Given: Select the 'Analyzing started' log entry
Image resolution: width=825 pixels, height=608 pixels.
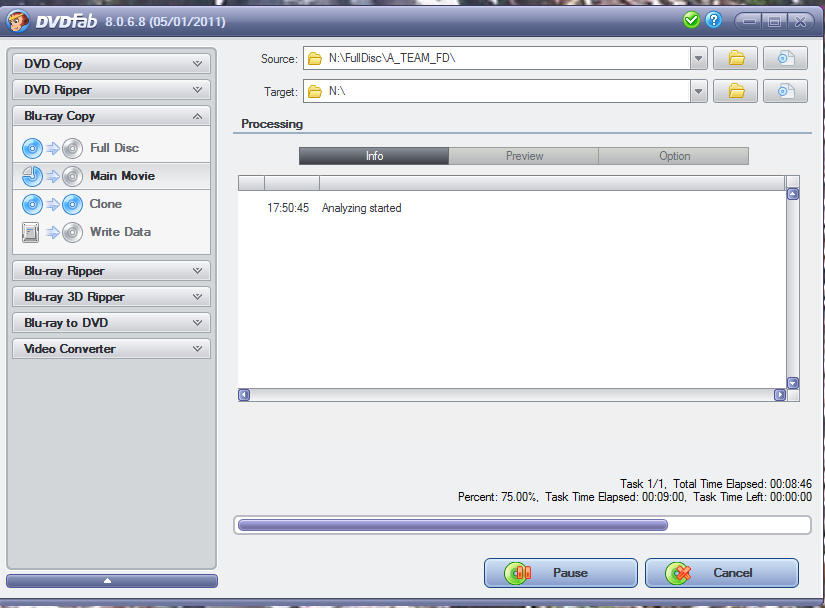Looking at the screenshot, I should tap(361, 208).
